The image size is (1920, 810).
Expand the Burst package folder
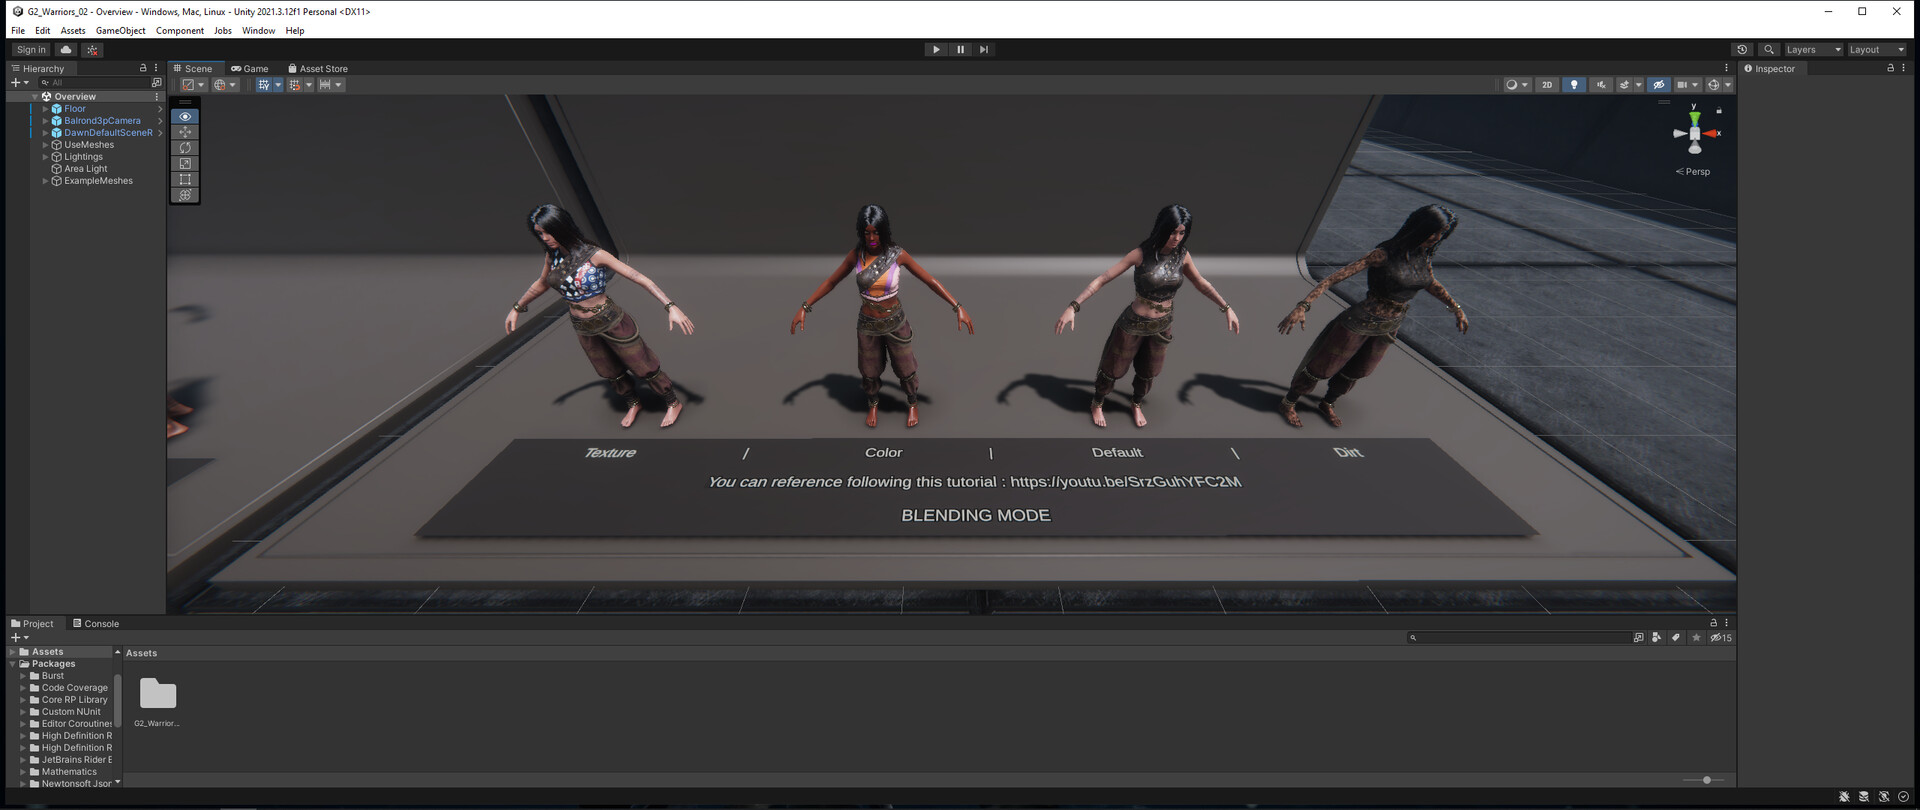click(x=23, y=676)
